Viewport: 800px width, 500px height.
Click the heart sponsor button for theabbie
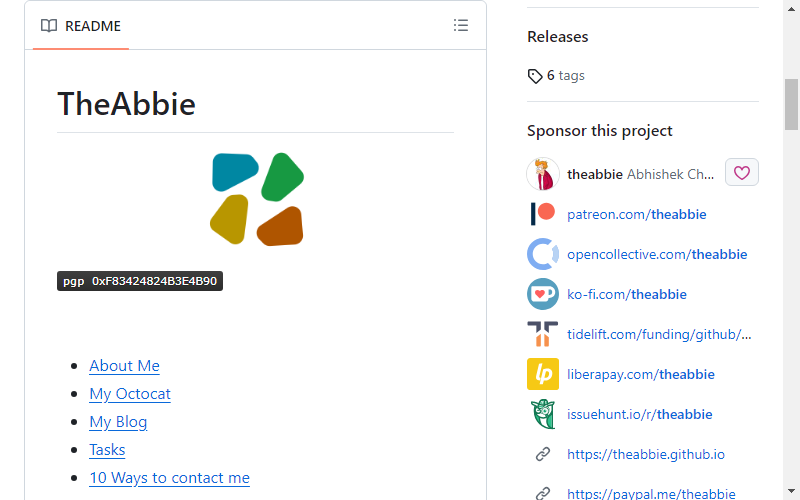tap(741, 172)
